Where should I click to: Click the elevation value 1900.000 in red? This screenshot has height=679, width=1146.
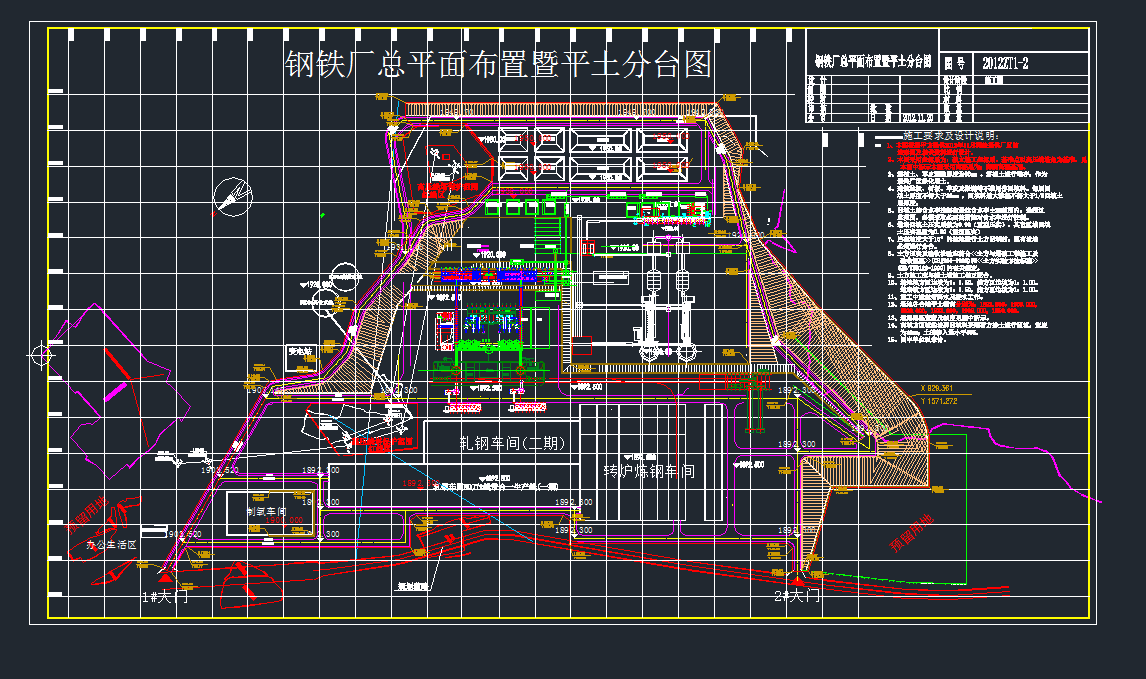pos(283,519)
